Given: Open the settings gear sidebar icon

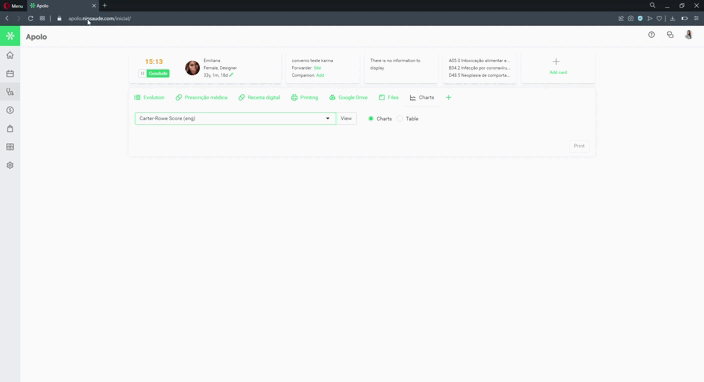Looking at the screenshot, I should click(x=10, y=165).
